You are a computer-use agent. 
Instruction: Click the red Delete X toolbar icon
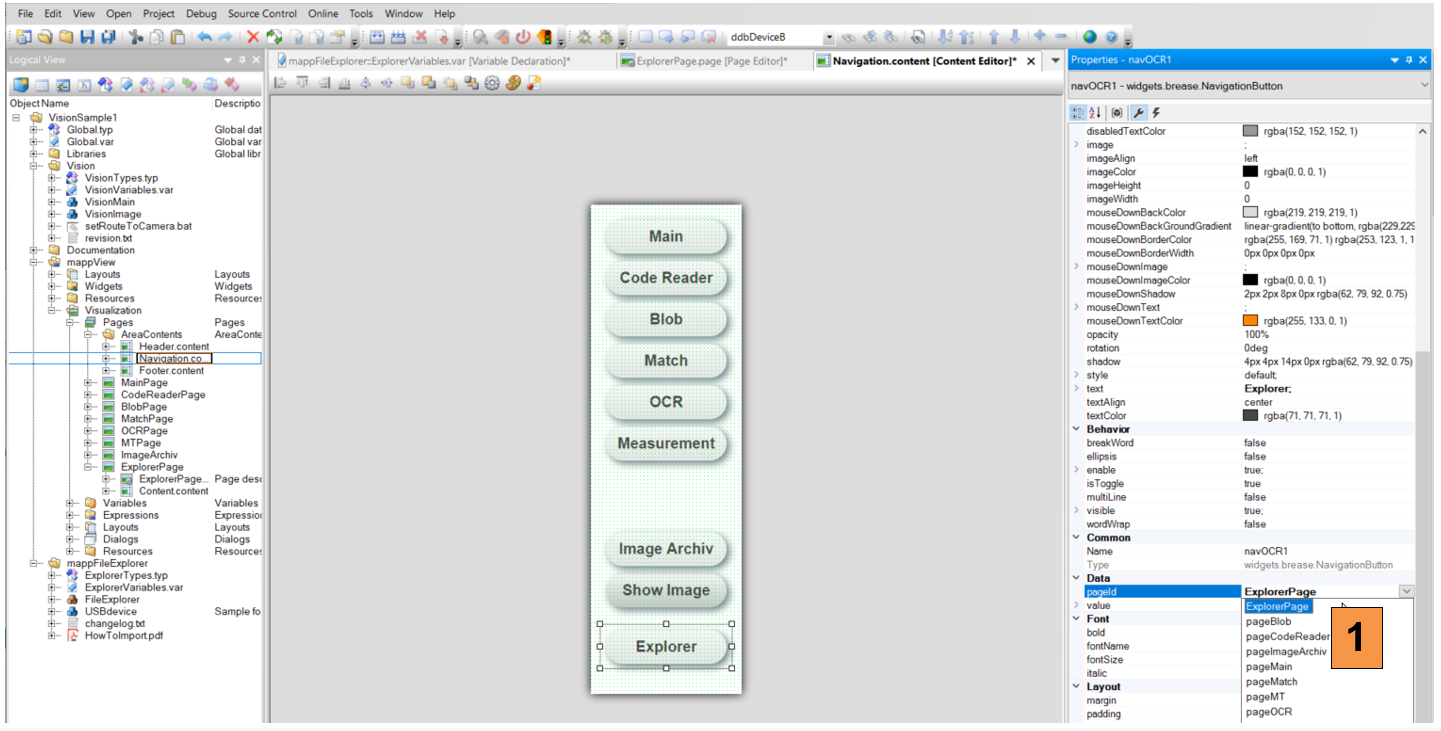pos(253,37)
